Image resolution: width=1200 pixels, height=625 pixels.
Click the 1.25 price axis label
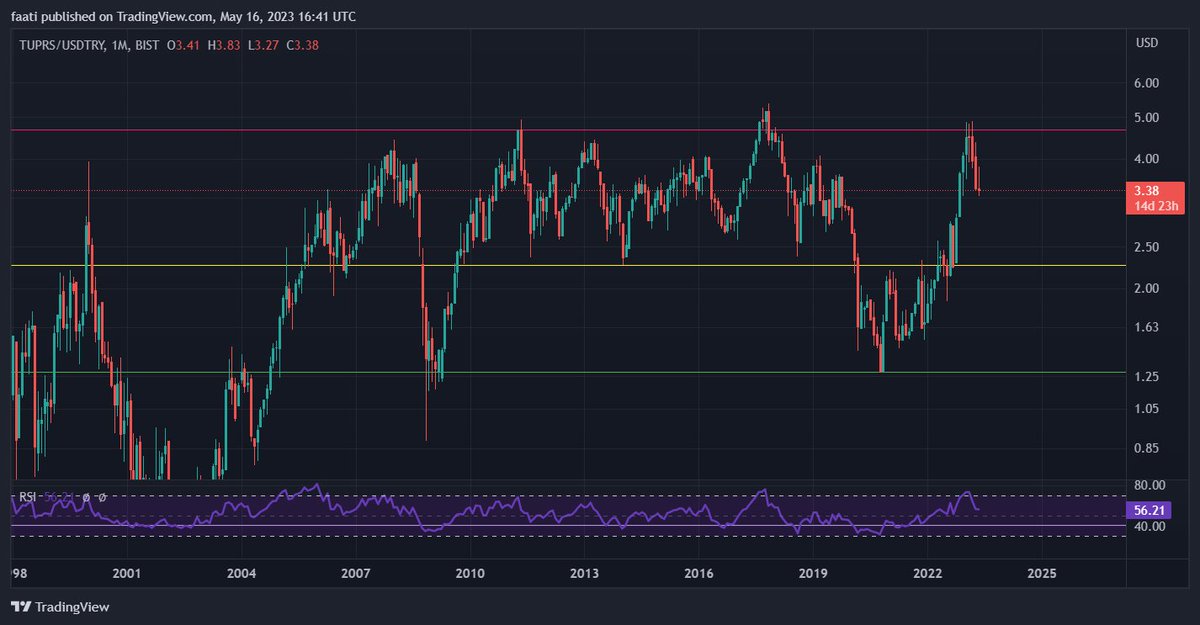(x=1146, y=376)
